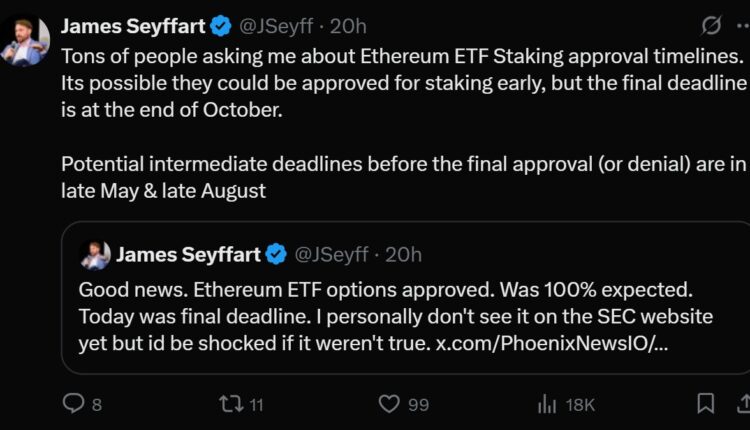
Task: Click the verified badge in the quoted tweet
Action: (276, 254)
